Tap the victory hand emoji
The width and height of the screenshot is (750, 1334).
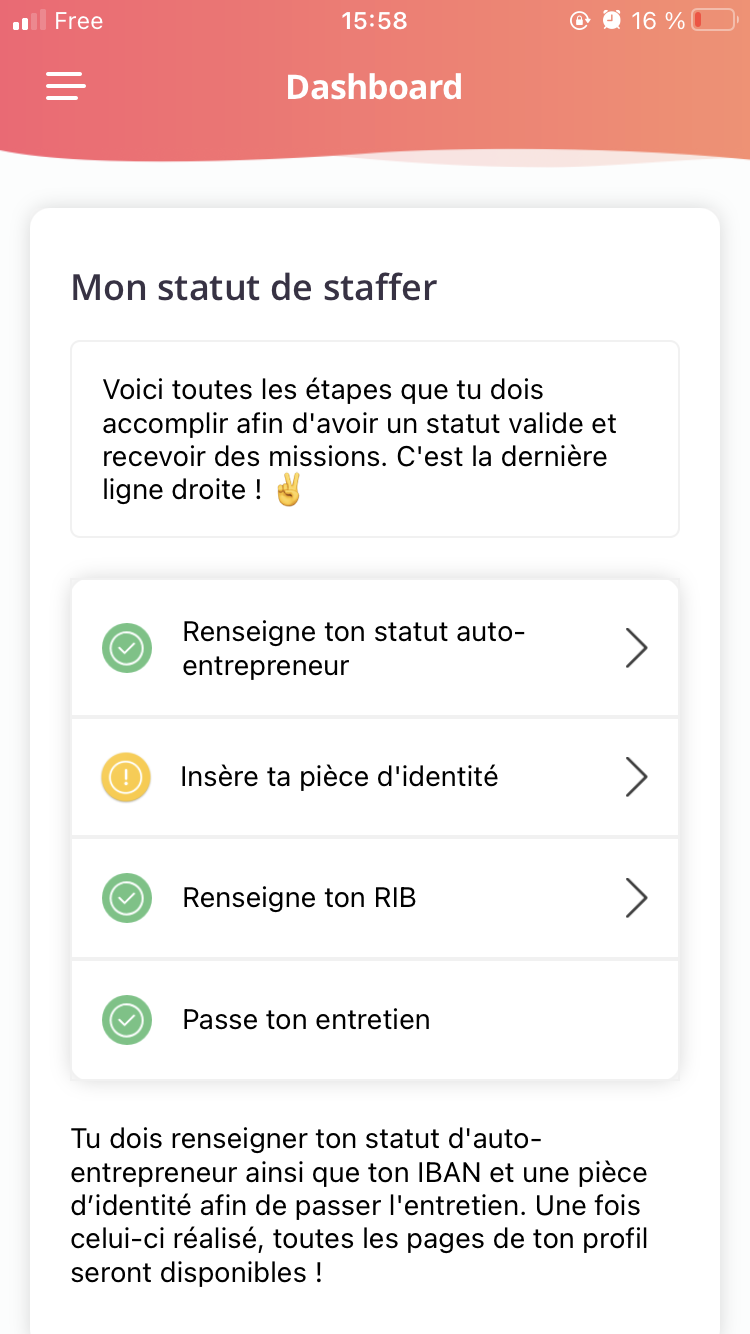(x=287, y=491)
